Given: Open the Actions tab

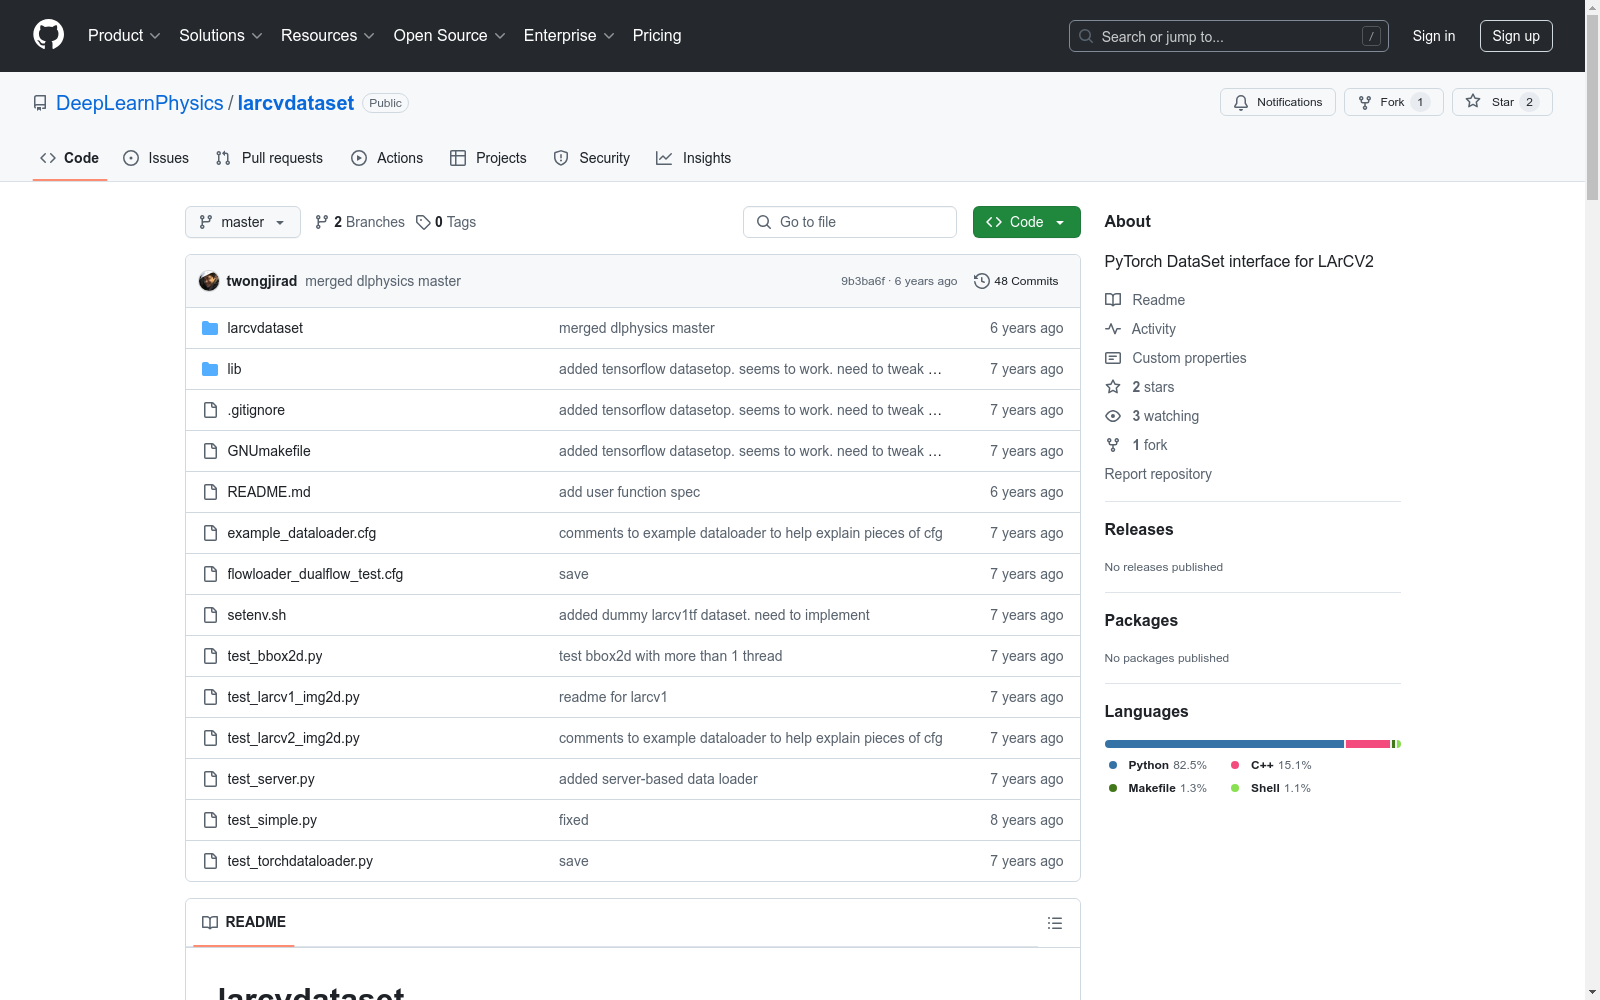Looking at the screenshot, I should coord(387,158).
